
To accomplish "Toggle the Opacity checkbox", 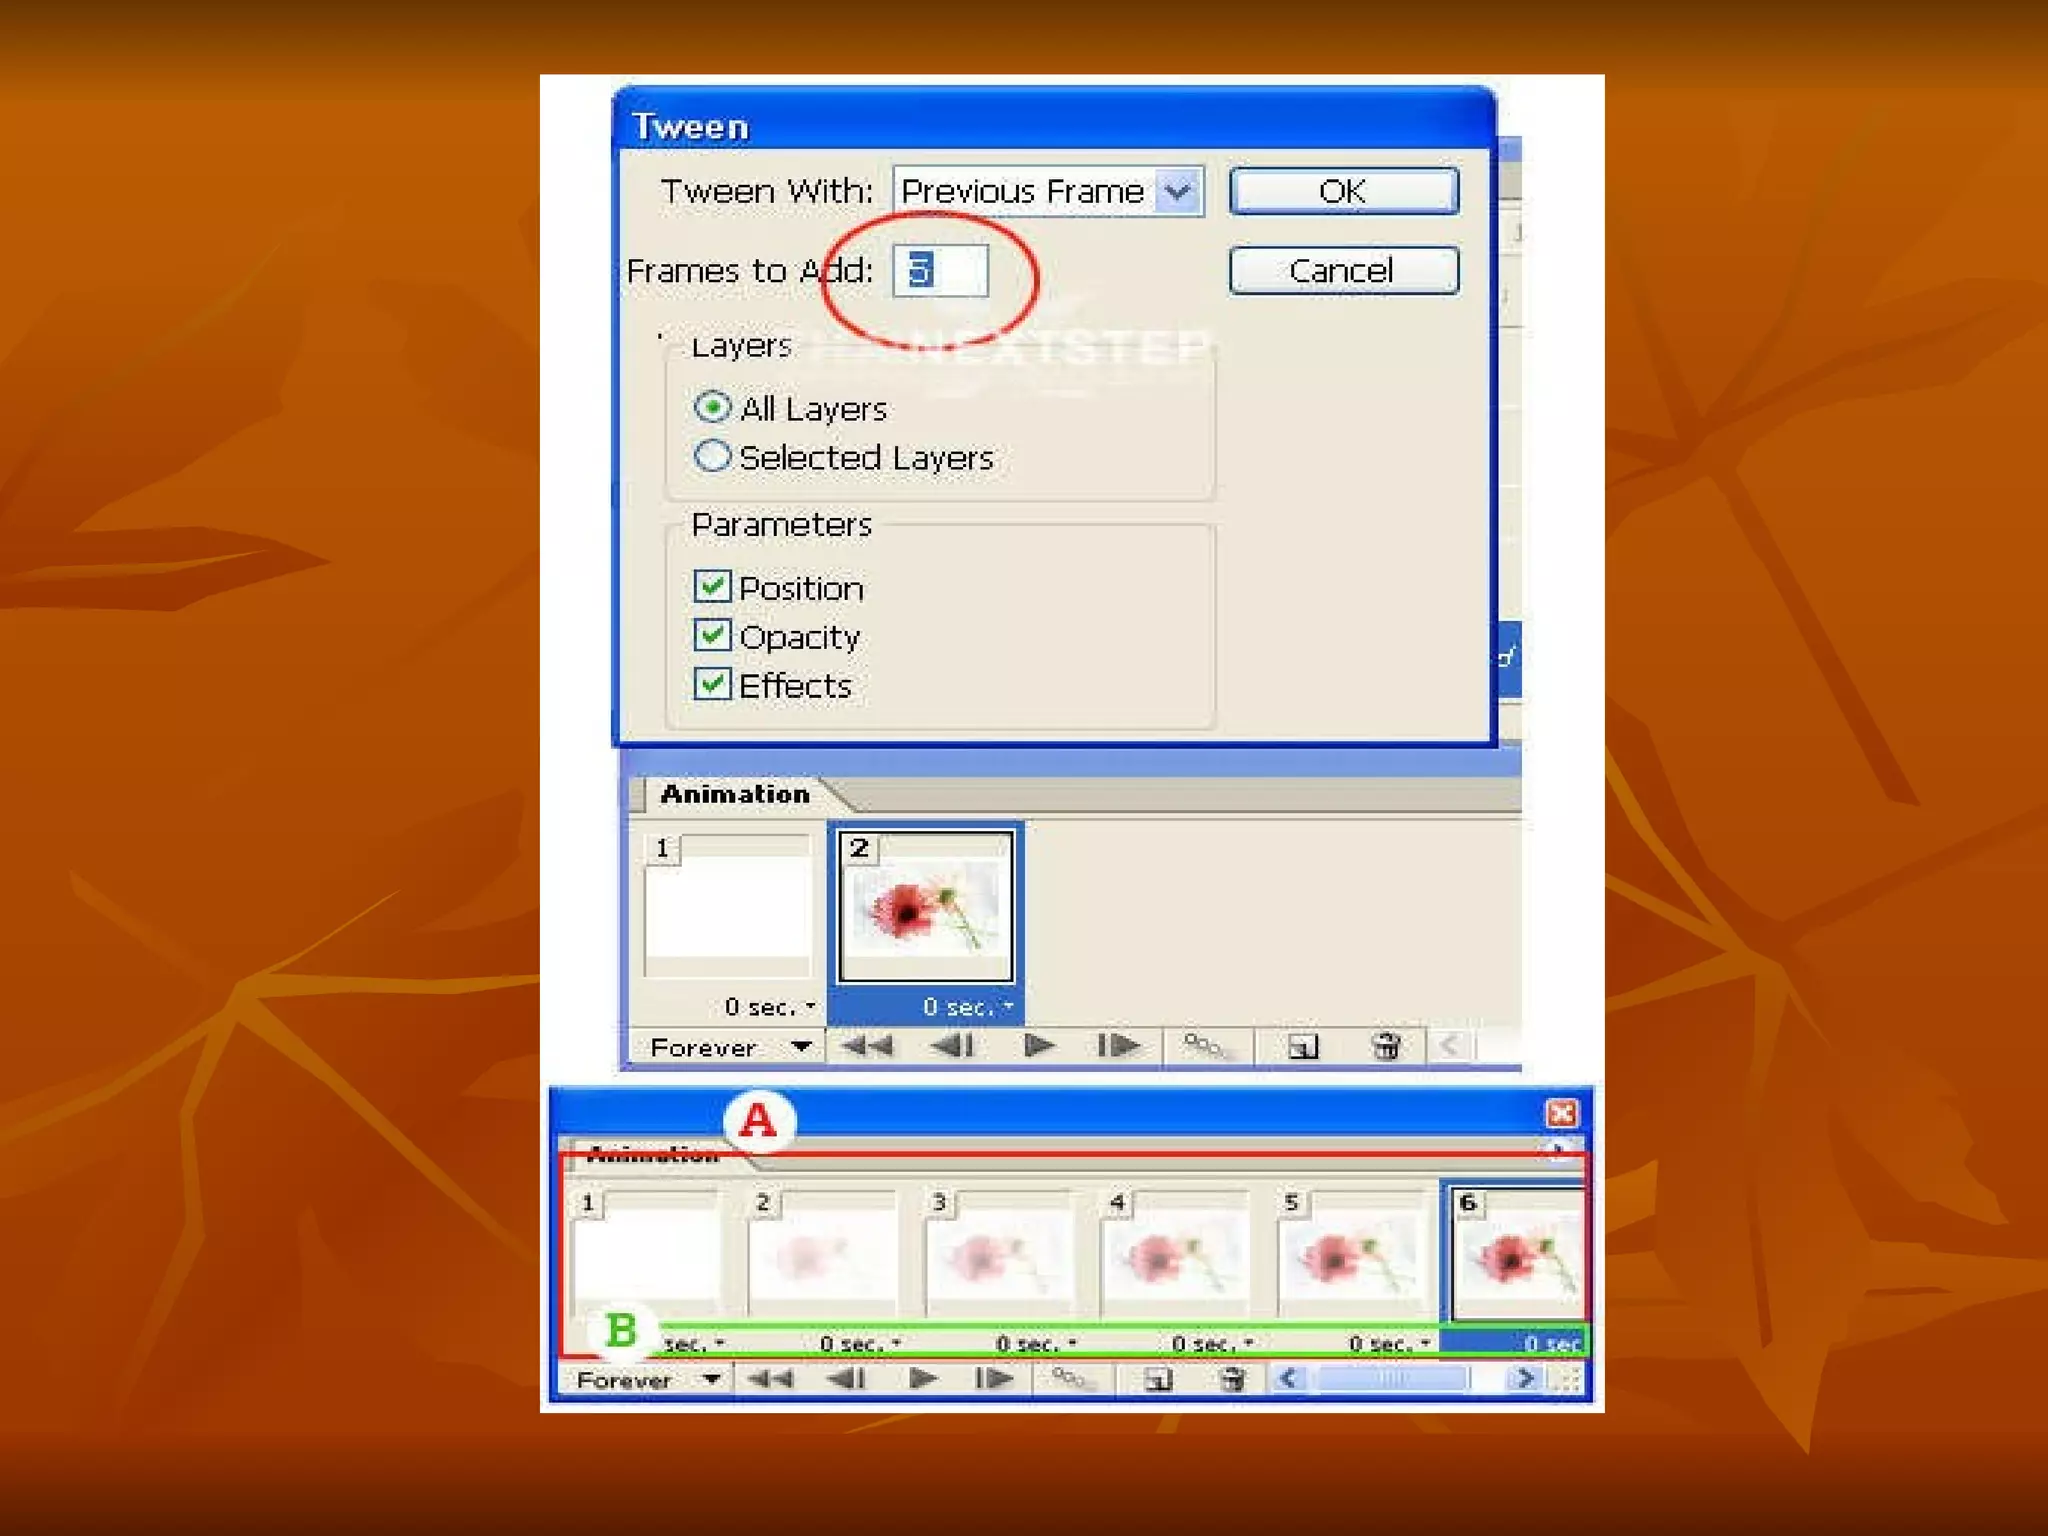I will pyautogui.click(x=712, y=636).
